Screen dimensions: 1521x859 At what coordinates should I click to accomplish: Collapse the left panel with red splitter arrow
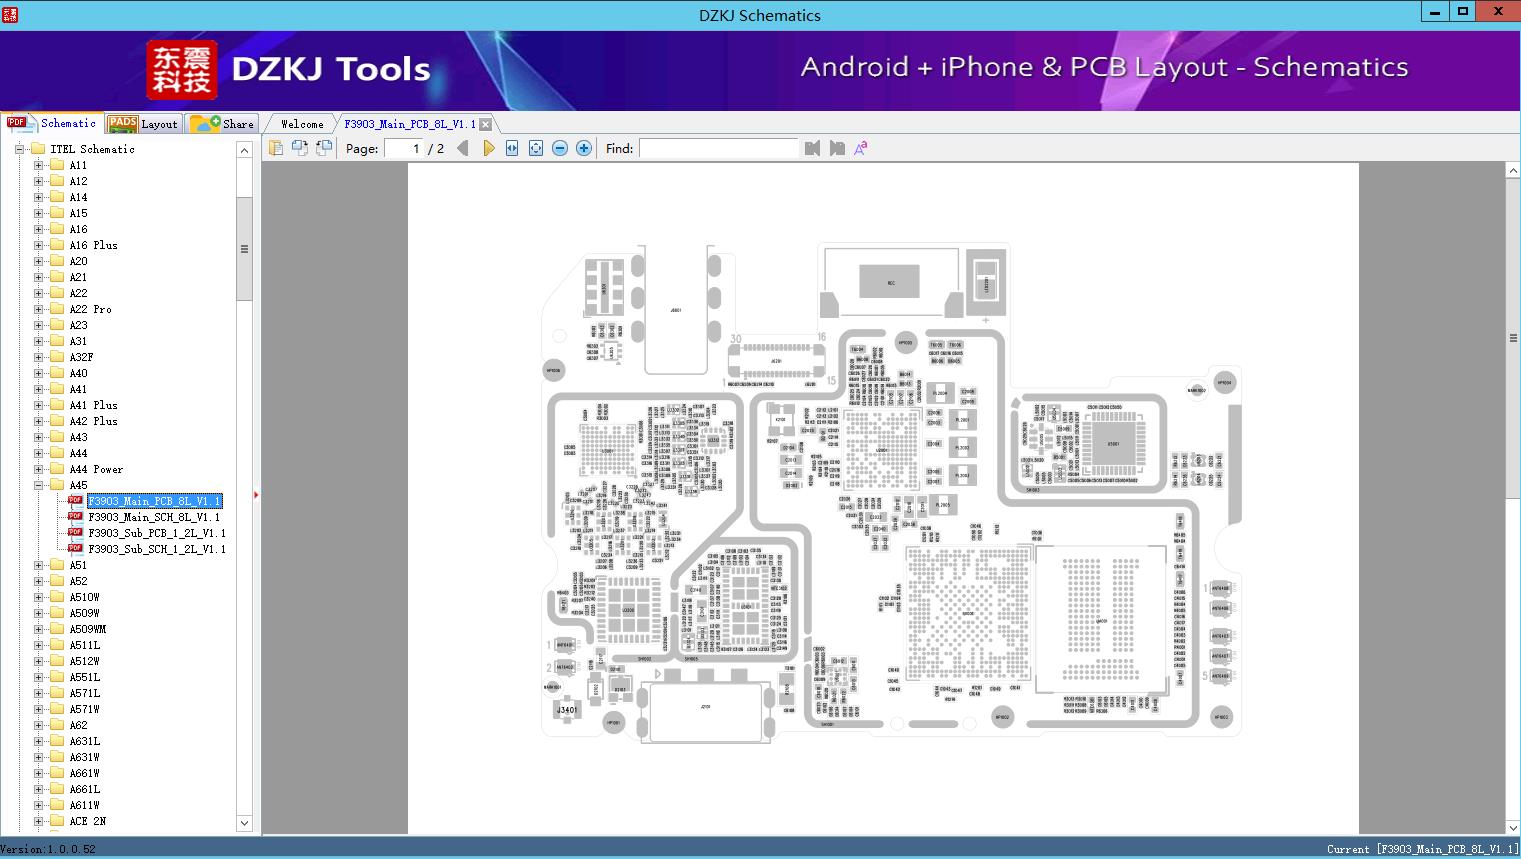pos(256,494)
